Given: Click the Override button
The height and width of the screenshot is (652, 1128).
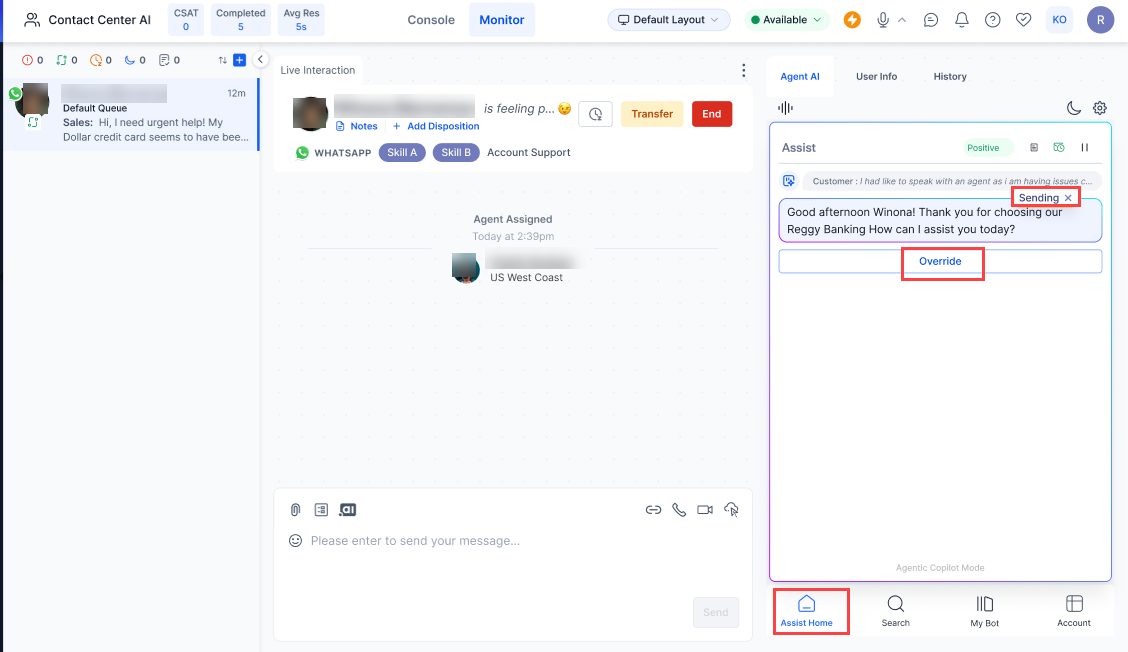Looking at the screenshot, I should (940, 262).
